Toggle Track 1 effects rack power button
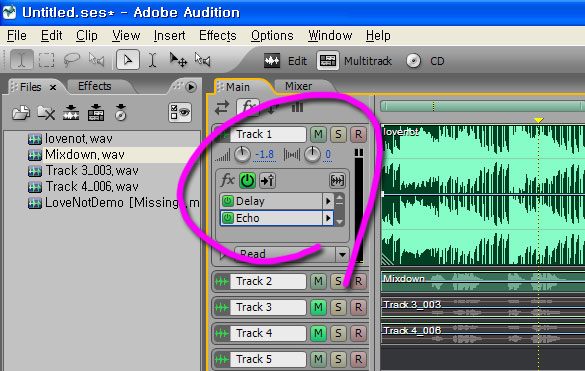Screen dimensions: 585x371 [247, 181]
